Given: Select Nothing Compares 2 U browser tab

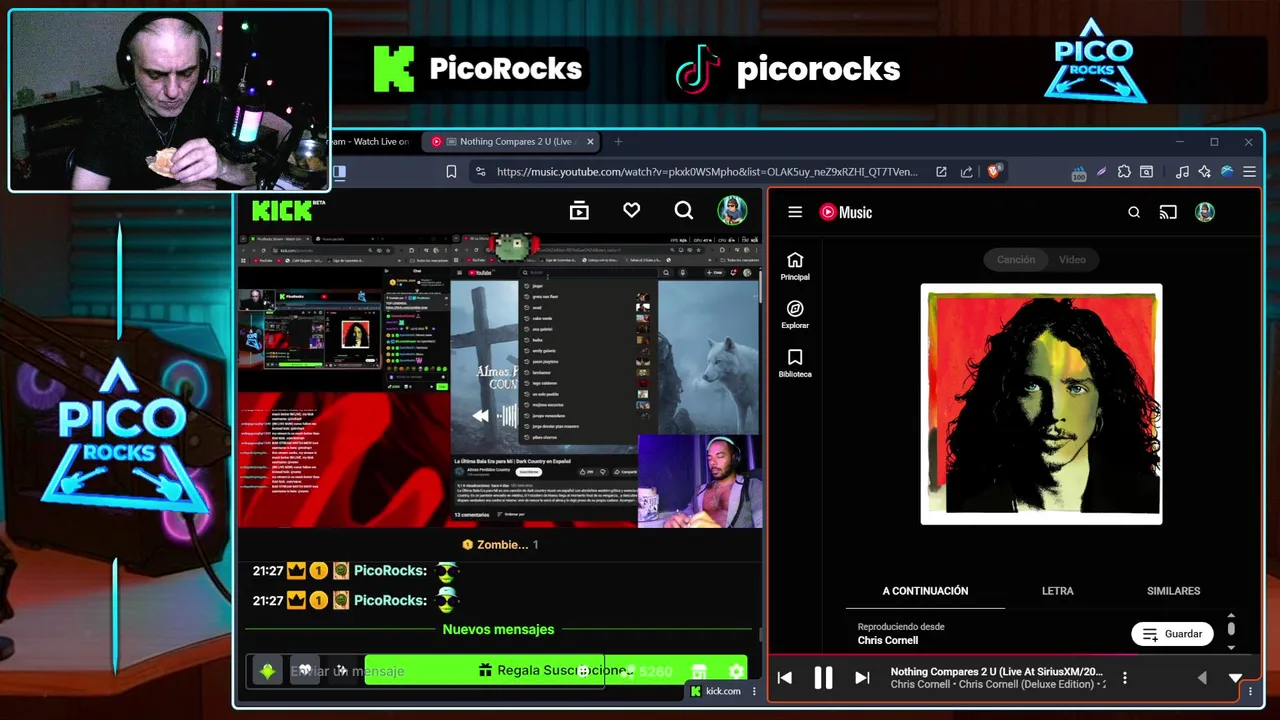Looking at the screenshot, I should coord(512,142).
